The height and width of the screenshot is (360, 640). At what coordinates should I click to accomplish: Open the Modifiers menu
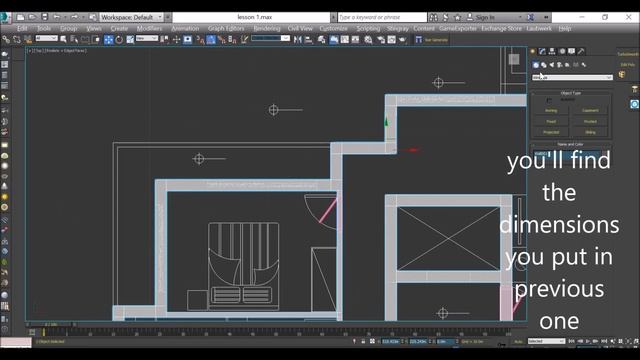[x=149, y=29]
